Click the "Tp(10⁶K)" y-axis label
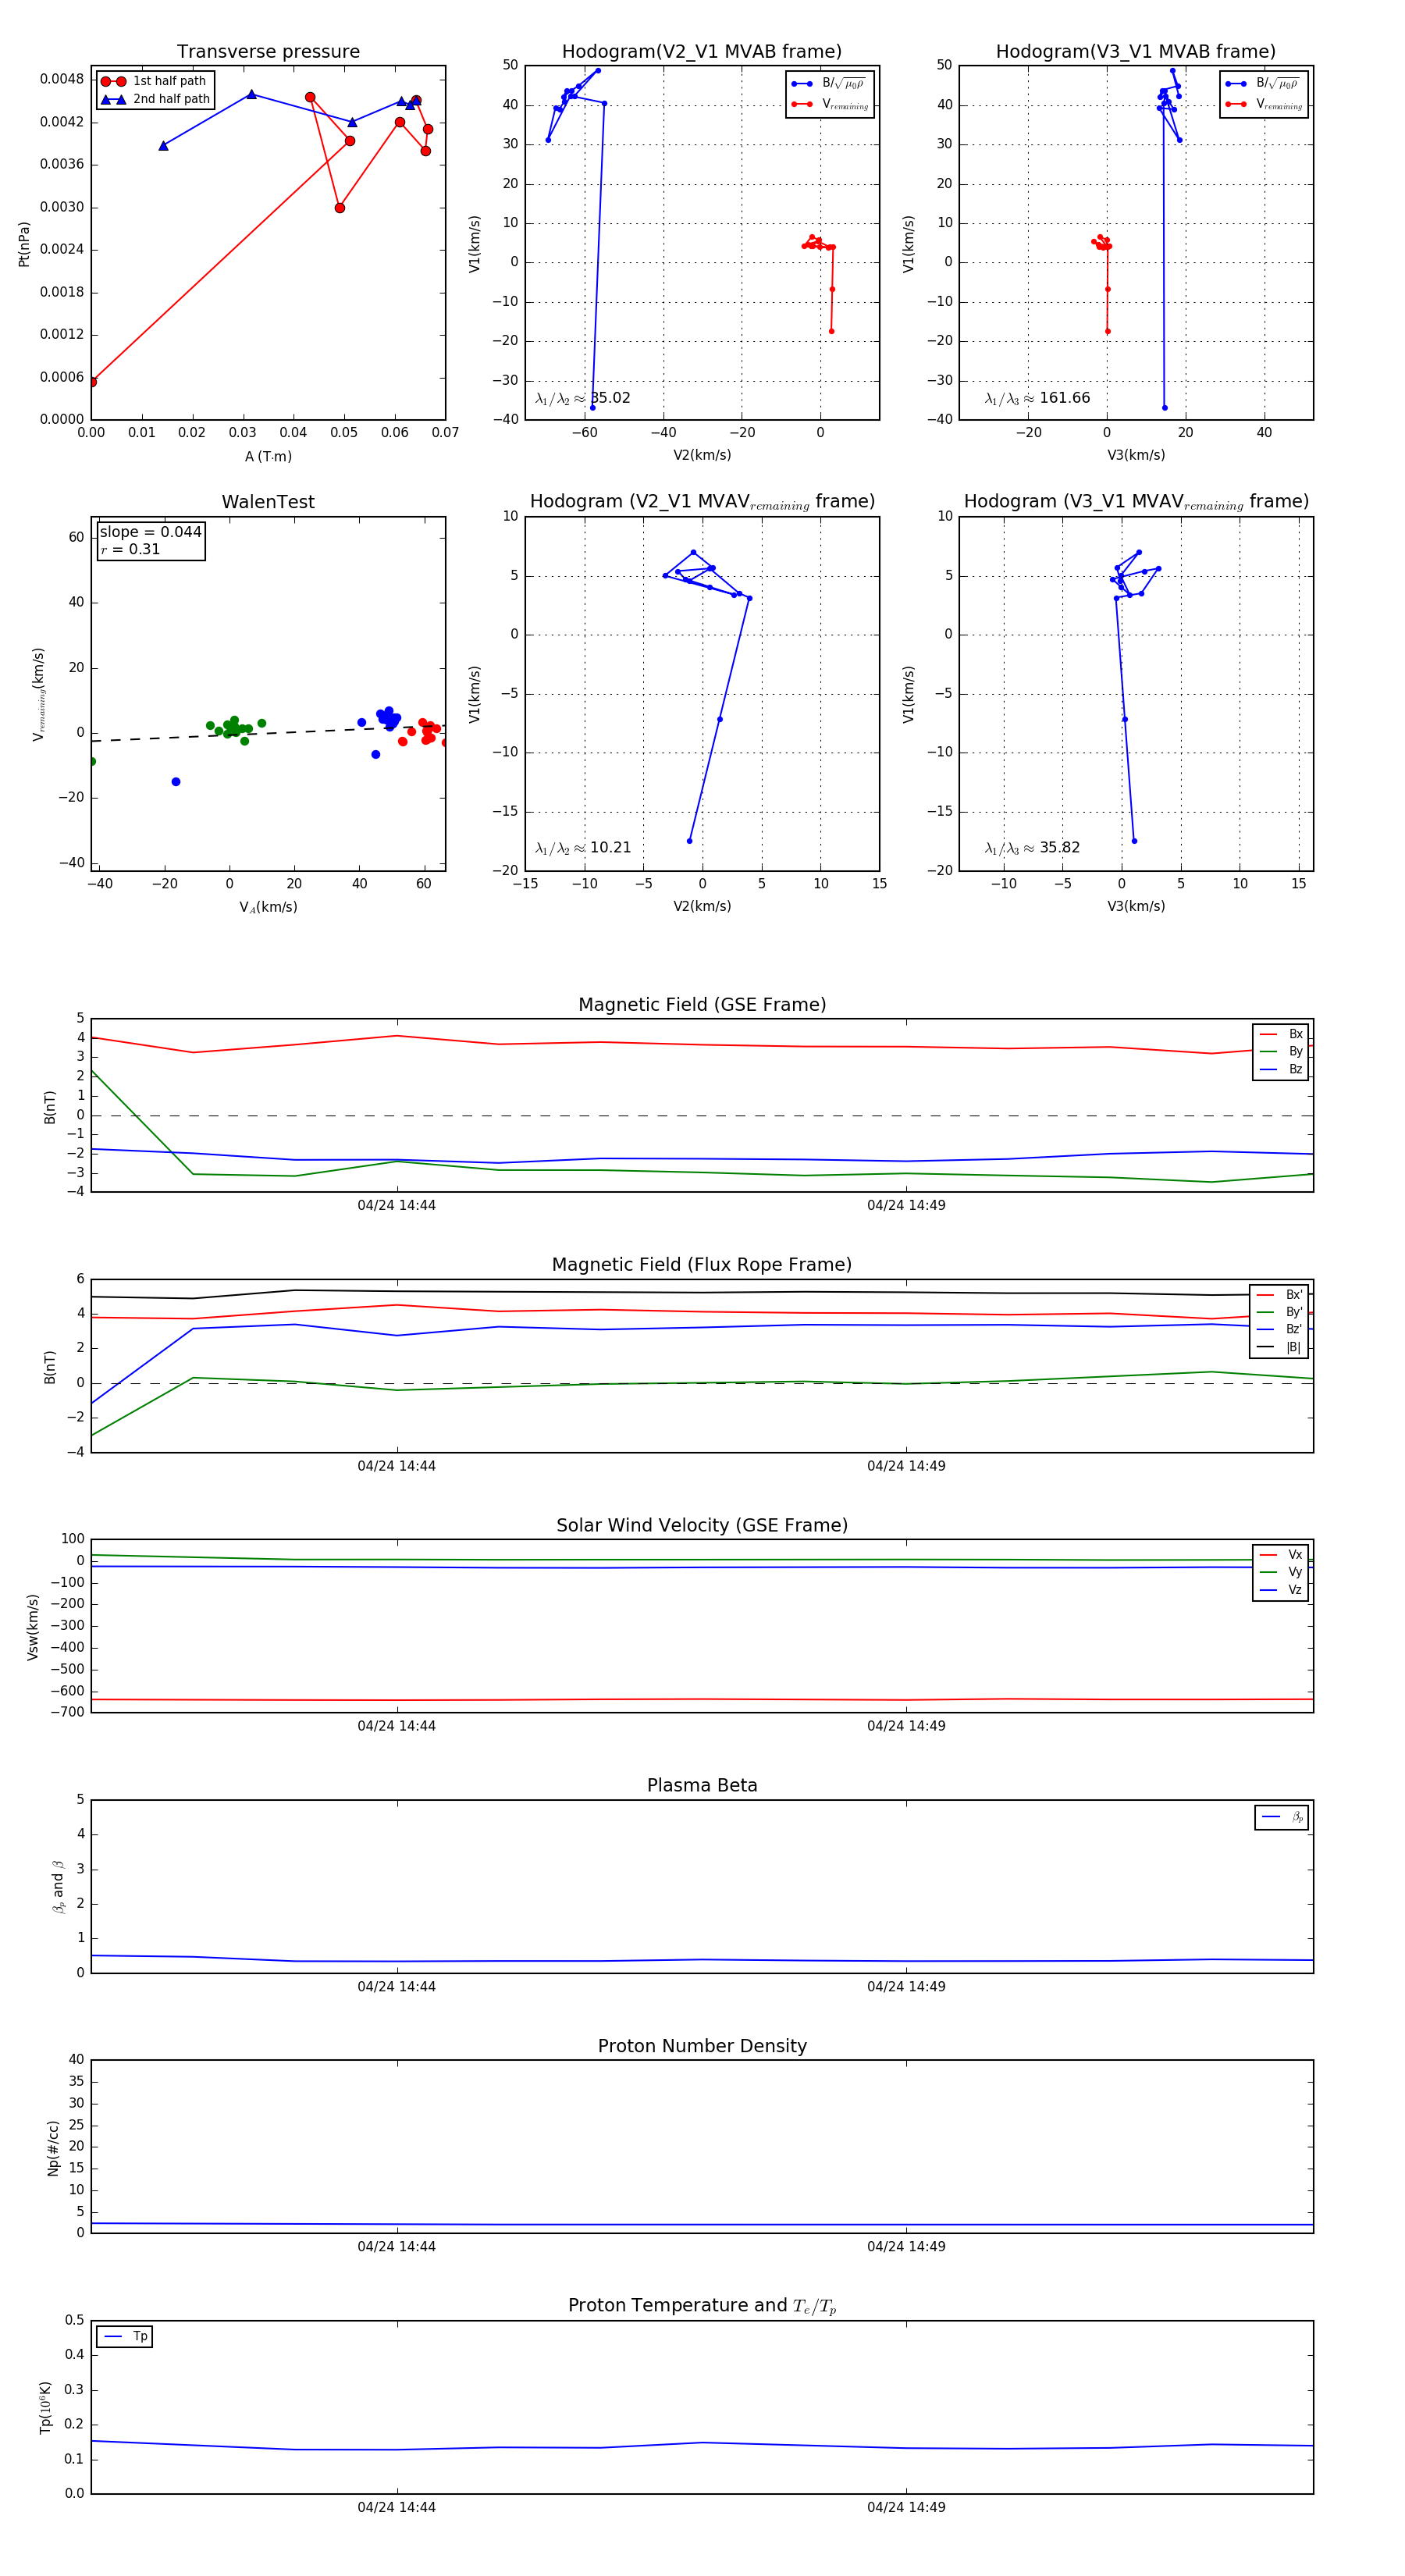Viewport: 1405px width, 2576px height. point(45,2407)
